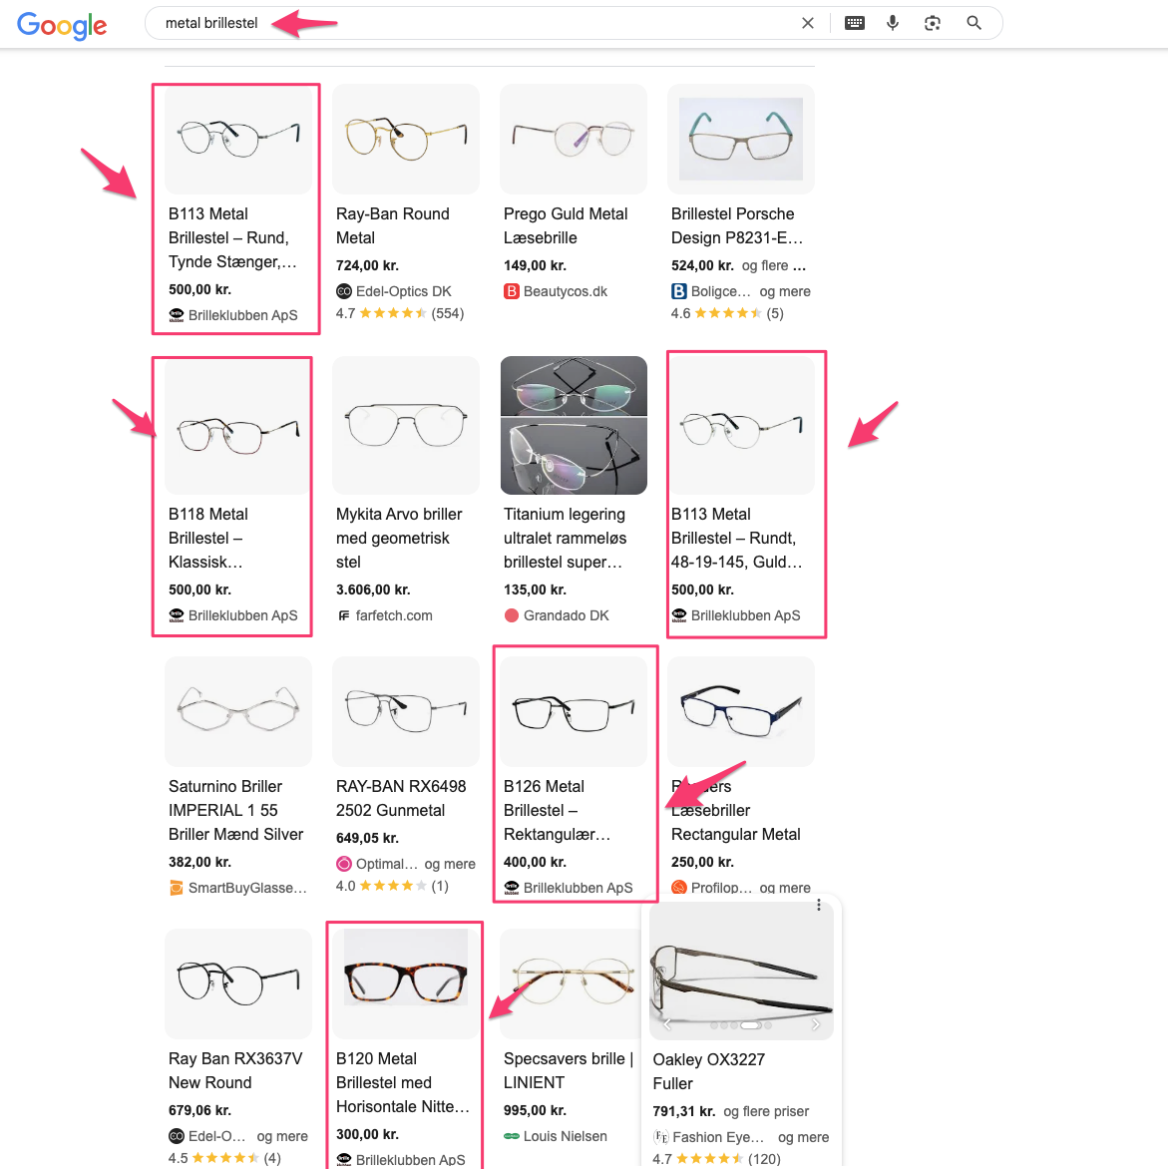This screenshot has height=1169, width=1168.
Task: Click farfetch.com seller name
Action: (x=394, y=616)
